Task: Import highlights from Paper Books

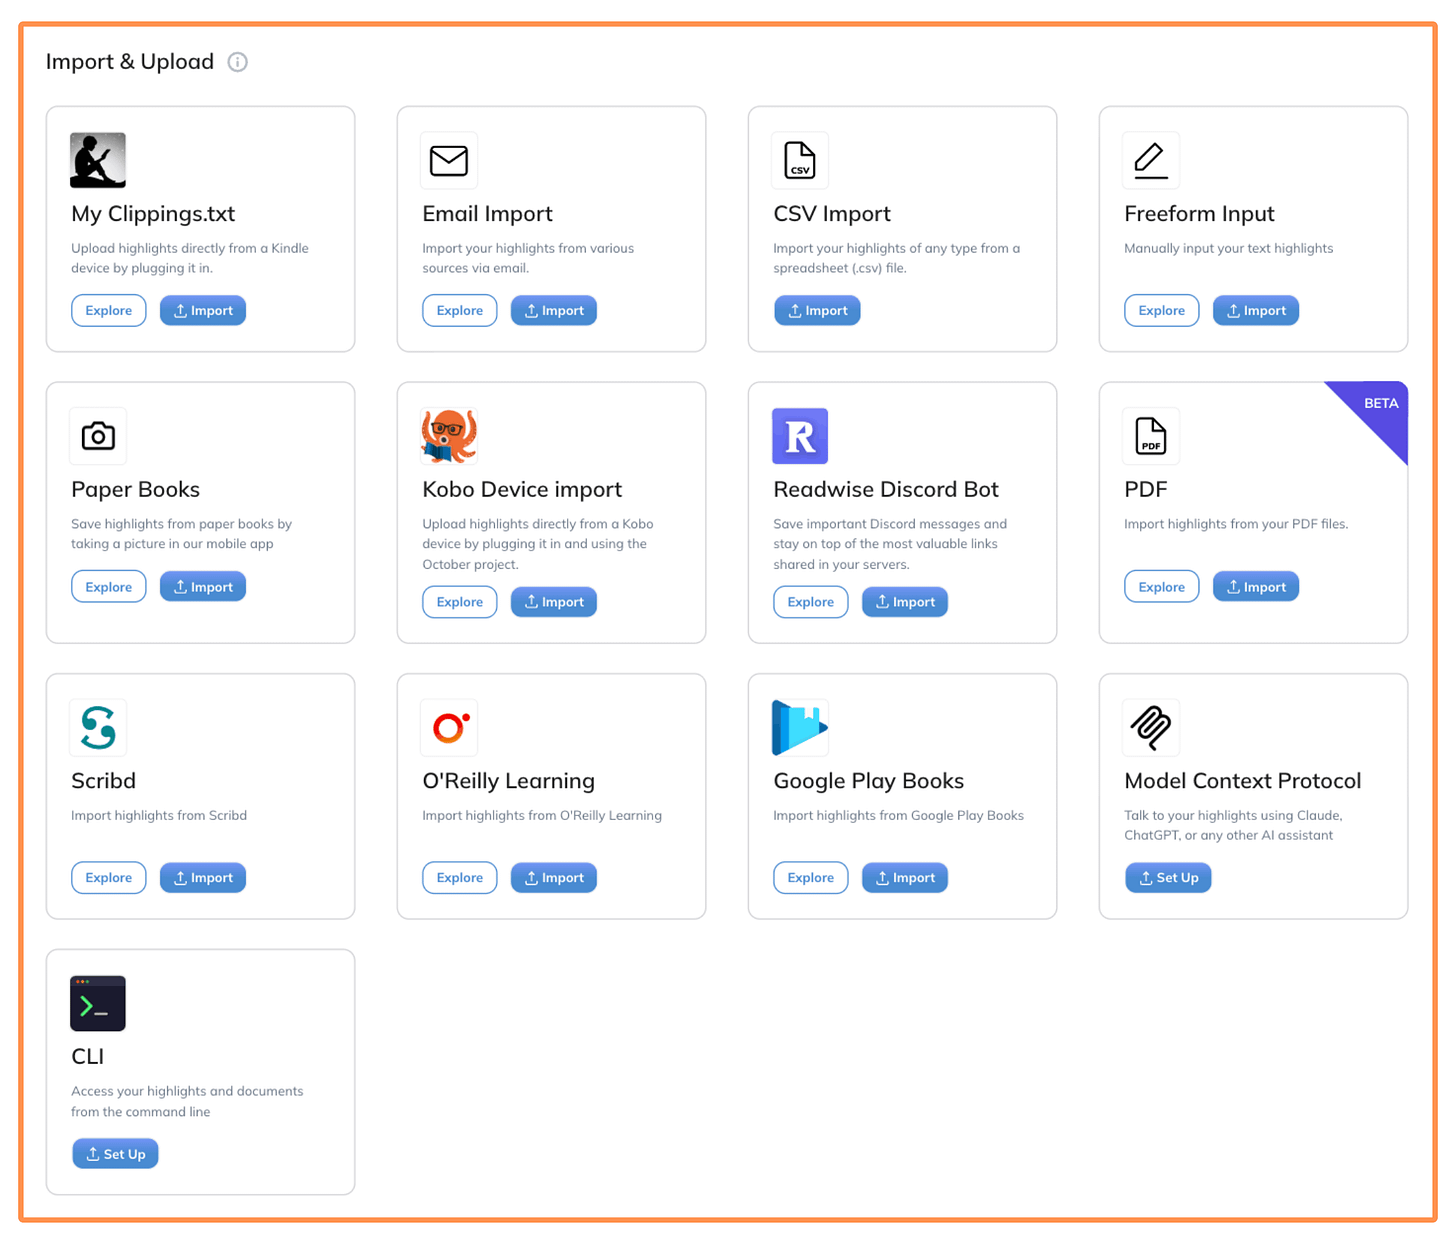Action: (203, 587)
